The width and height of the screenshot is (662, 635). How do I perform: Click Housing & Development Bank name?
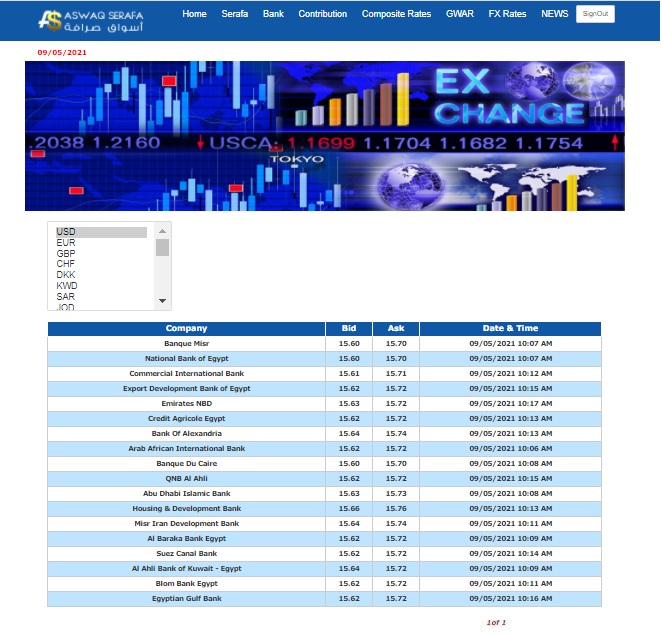point(187,509)
